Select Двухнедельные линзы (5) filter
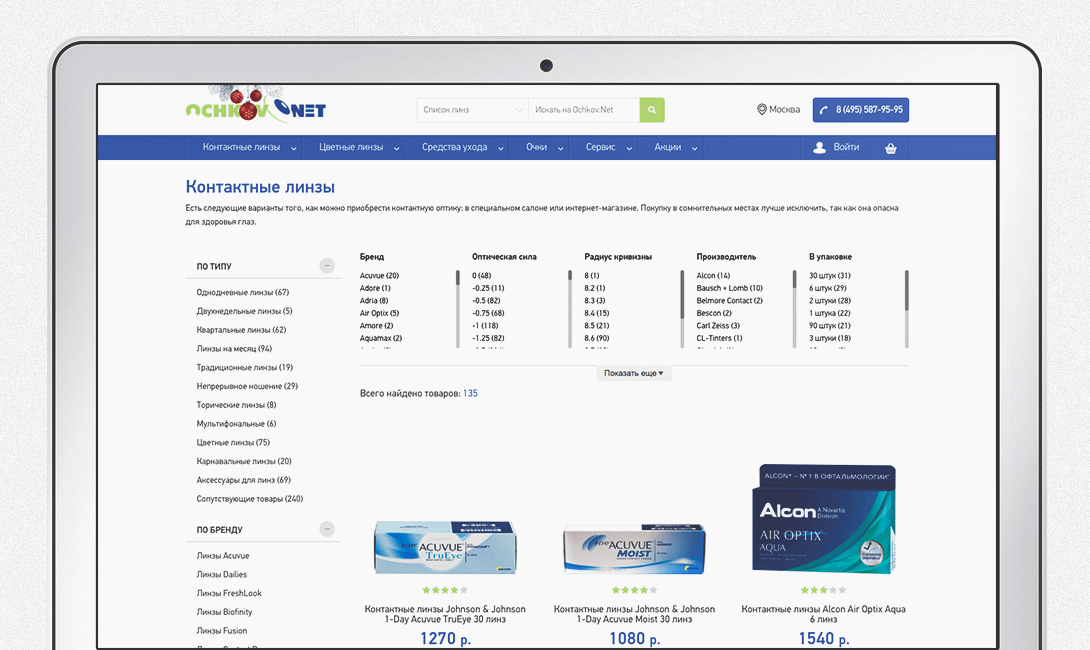The image size is (1090, 650). pyautogui.click(x=244, y=311)
